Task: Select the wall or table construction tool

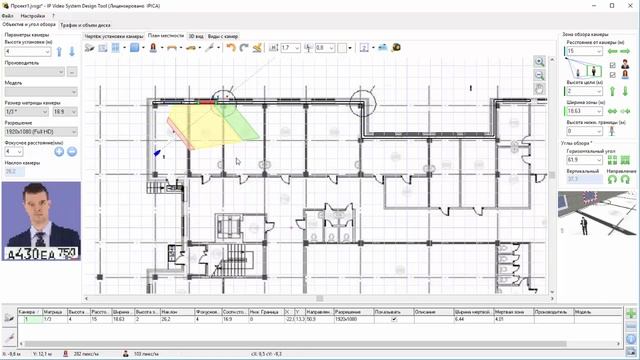Action: (x=172, y=48)
